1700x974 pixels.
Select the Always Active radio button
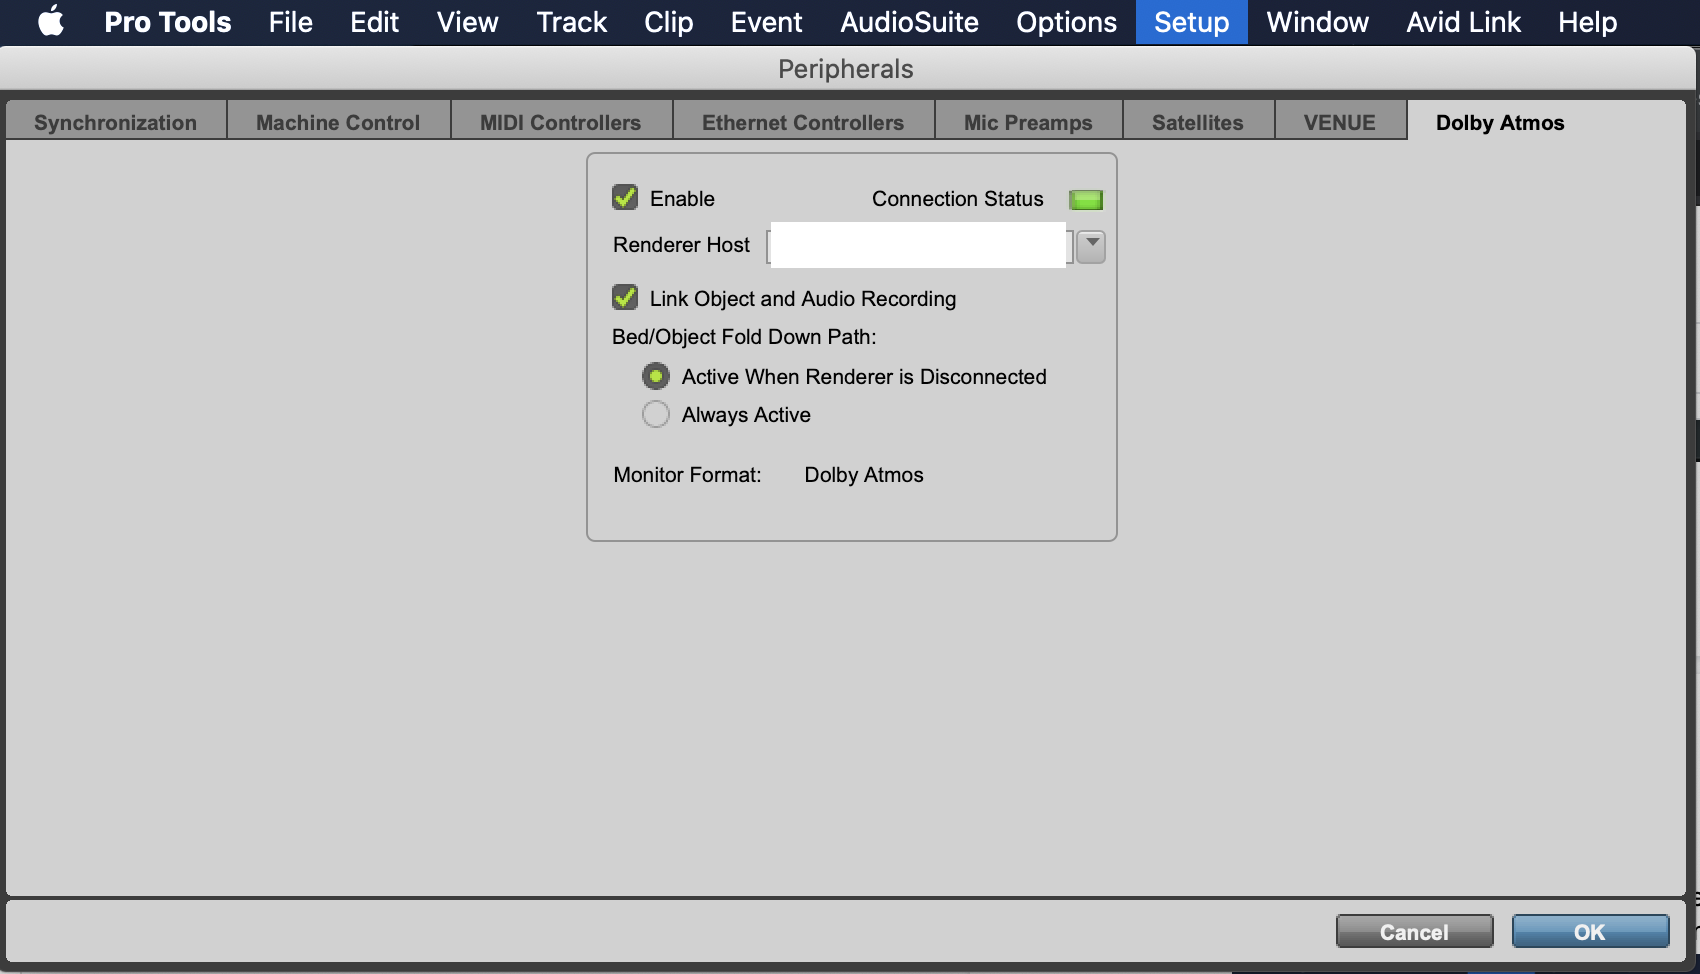(x=656, y=414)
